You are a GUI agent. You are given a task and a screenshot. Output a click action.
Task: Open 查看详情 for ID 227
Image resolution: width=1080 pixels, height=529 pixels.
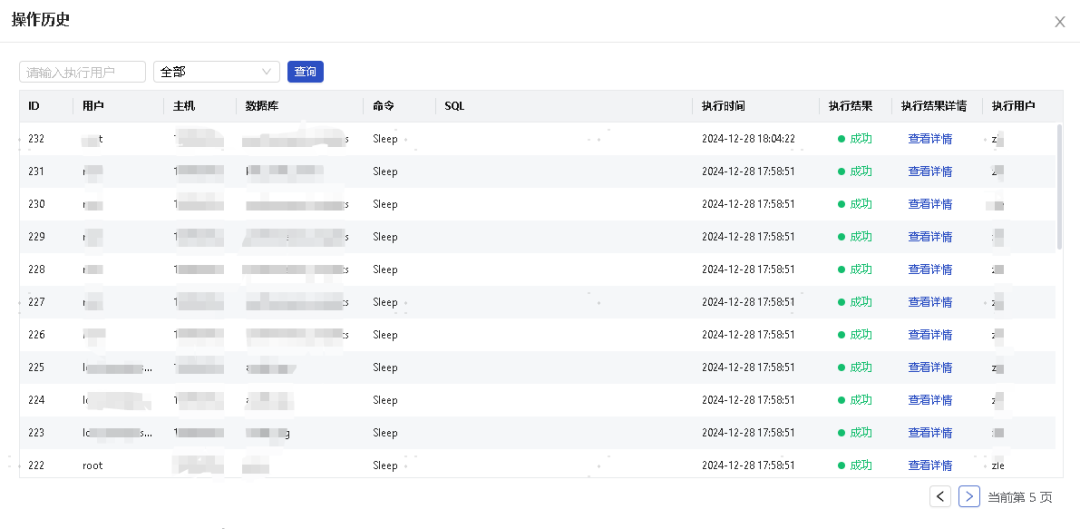point(930,302)
